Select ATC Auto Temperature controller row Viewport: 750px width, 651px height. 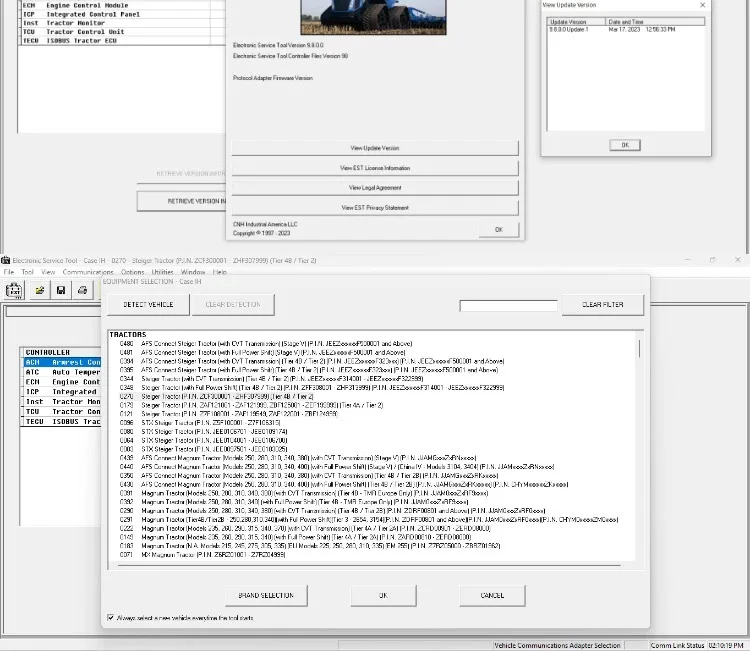coord(62,372)
